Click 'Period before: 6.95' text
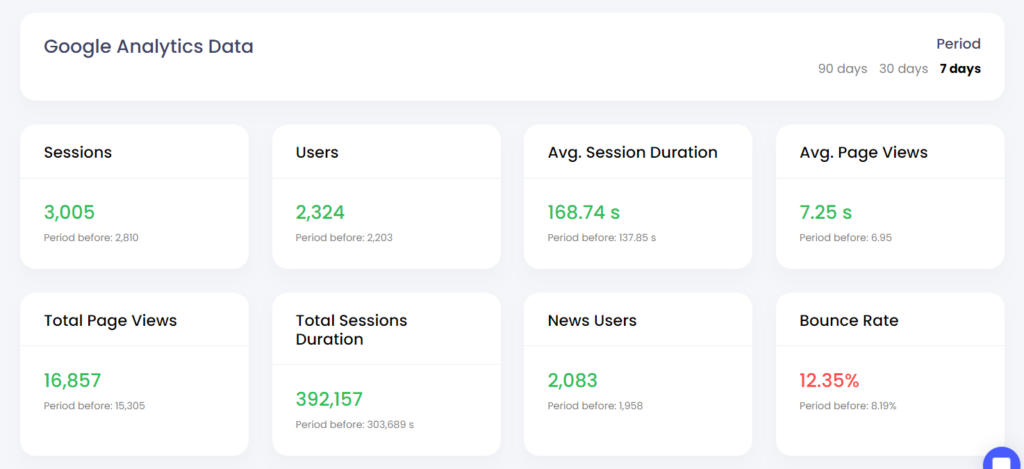 (x=845, y=238)
